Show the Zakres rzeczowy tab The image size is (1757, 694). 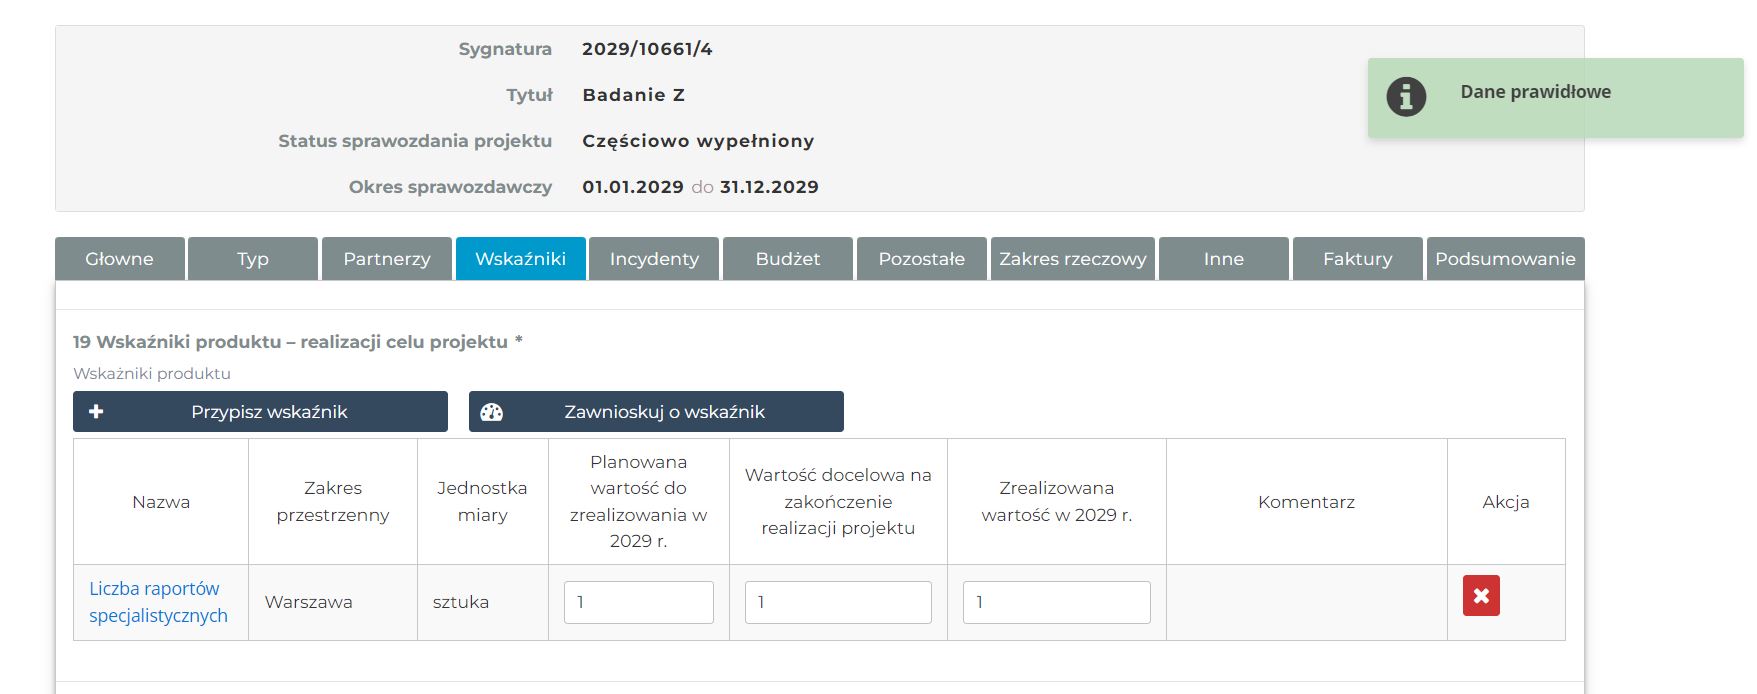(1073, 259)
